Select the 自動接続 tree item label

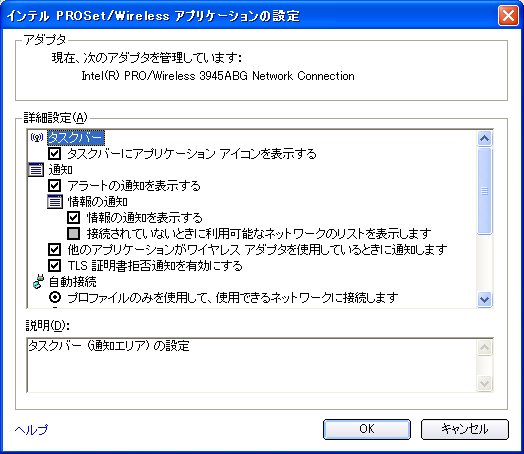tap(73, 282)
